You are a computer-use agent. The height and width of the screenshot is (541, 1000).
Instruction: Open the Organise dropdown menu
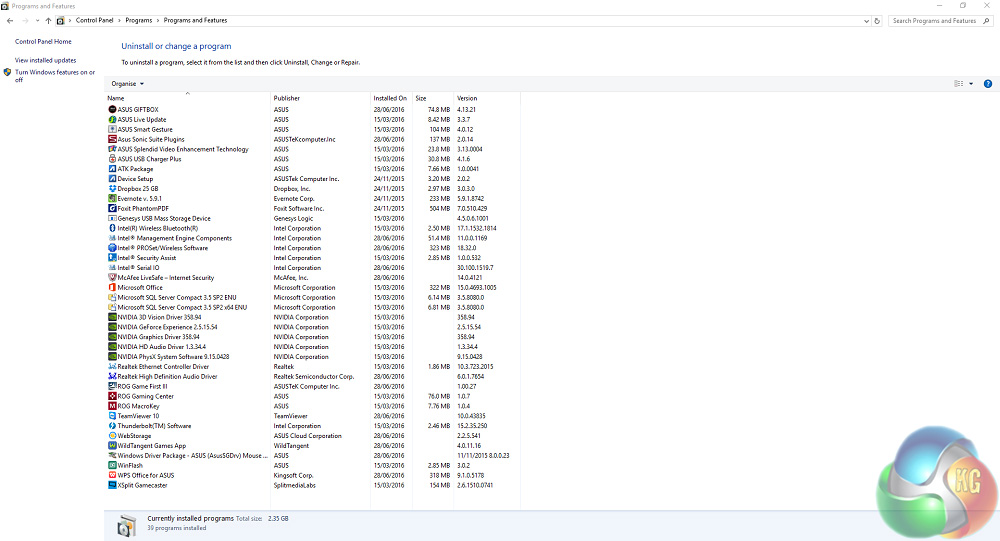128,84
